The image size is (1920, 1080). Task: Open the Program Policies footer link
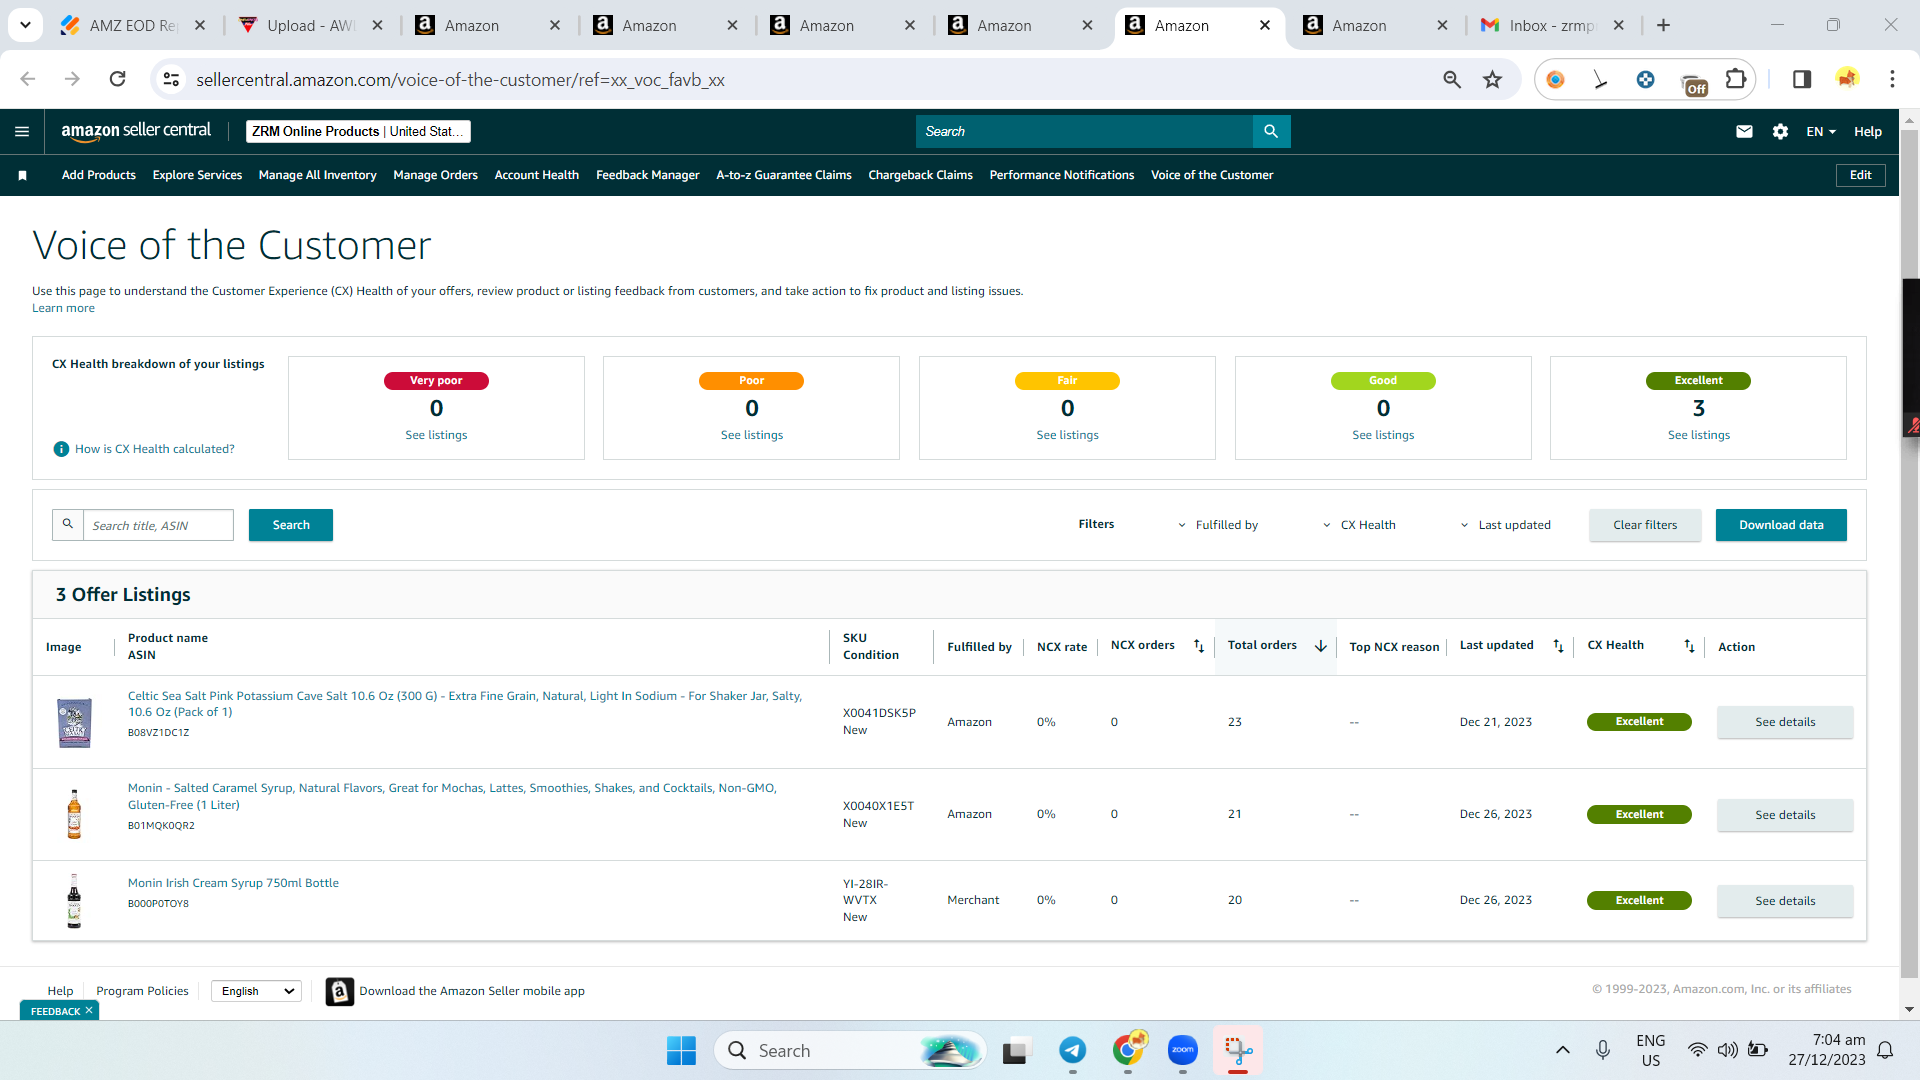pos(142,991)
